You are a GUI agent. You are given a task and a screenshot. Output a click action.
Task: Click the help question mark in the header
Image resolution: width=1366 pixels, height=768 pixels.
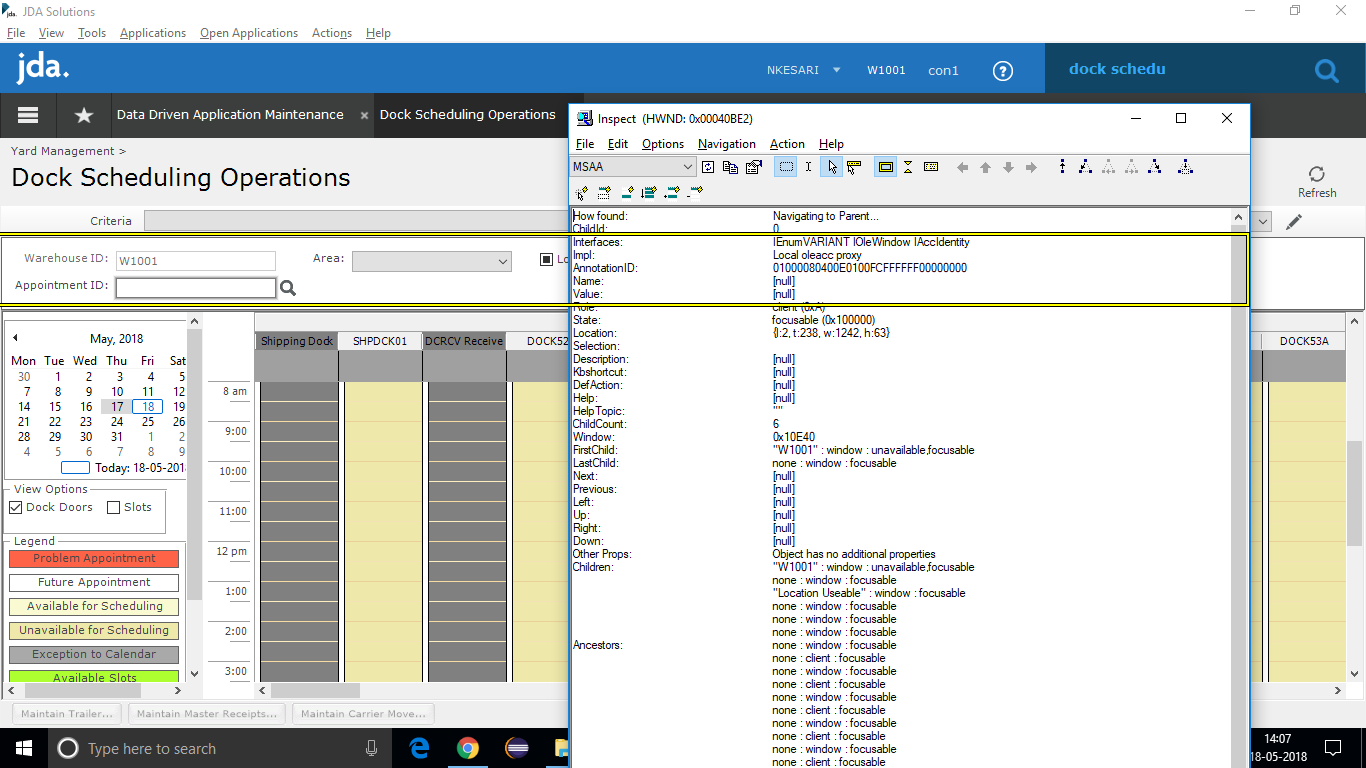[x=1003, y=71]
